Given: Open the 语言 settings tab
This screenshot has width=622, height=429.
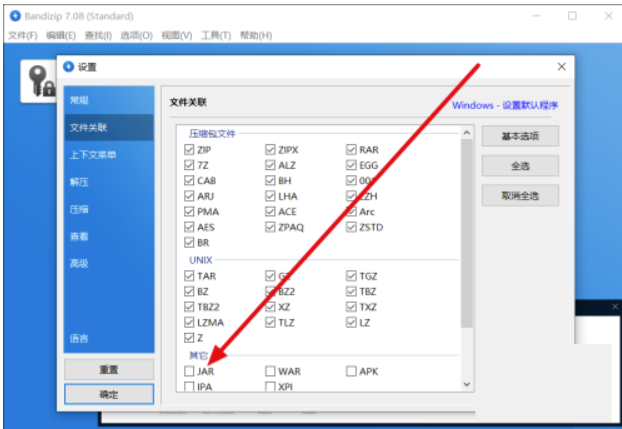Looking at the screenshot, I should 109,339.
